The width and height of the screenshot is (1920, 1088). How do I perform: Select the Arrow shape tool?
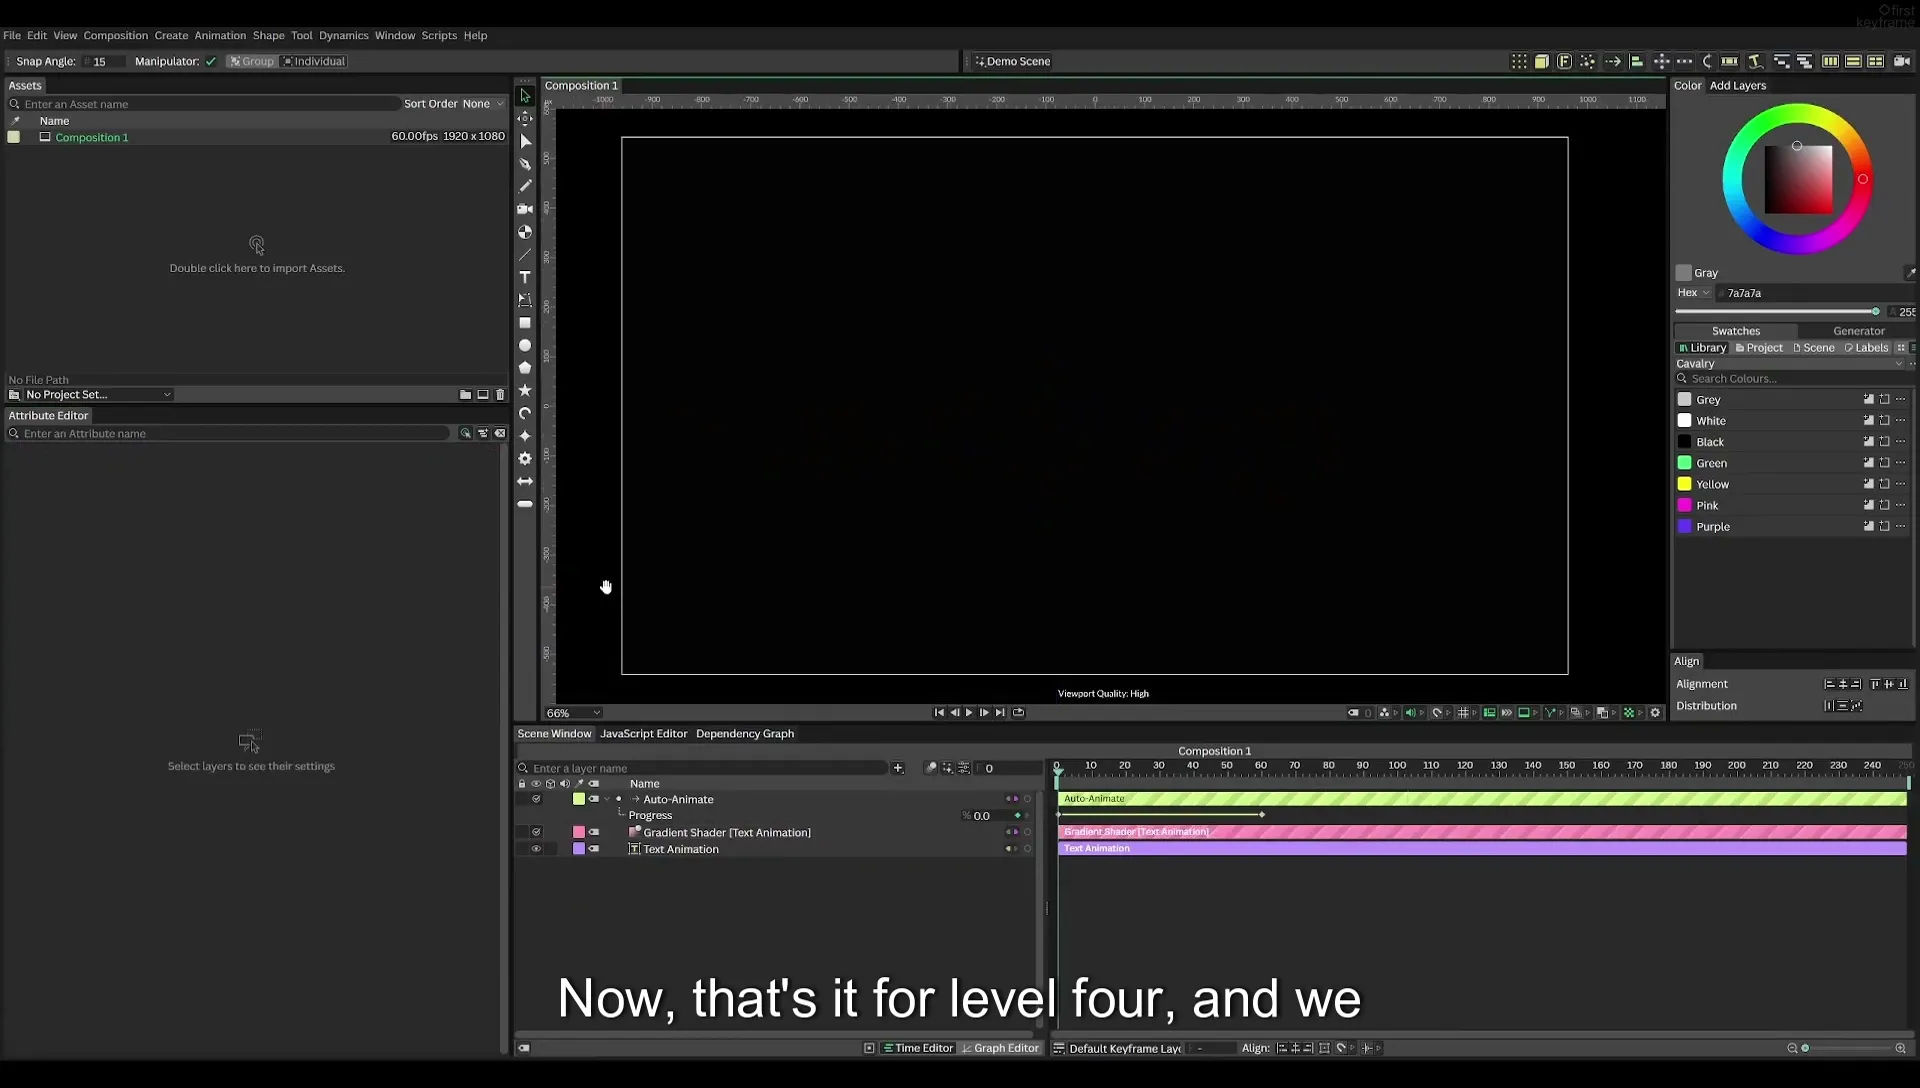[525, 481]
